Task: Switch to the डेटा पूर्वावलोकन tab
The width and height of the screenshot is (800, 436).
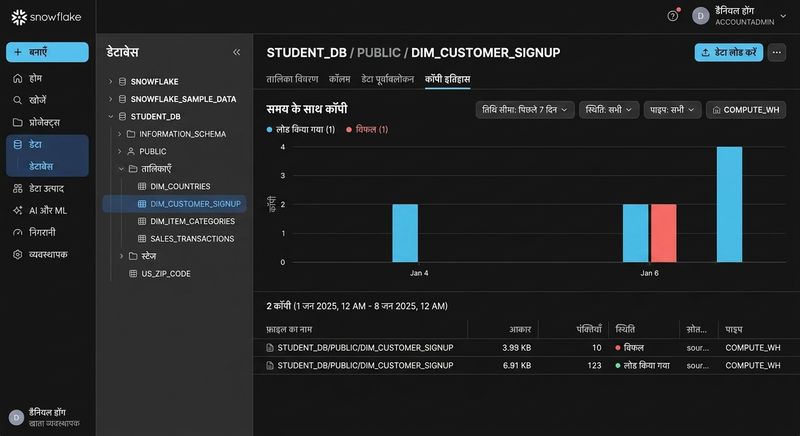Action: (x=388, y=79)
